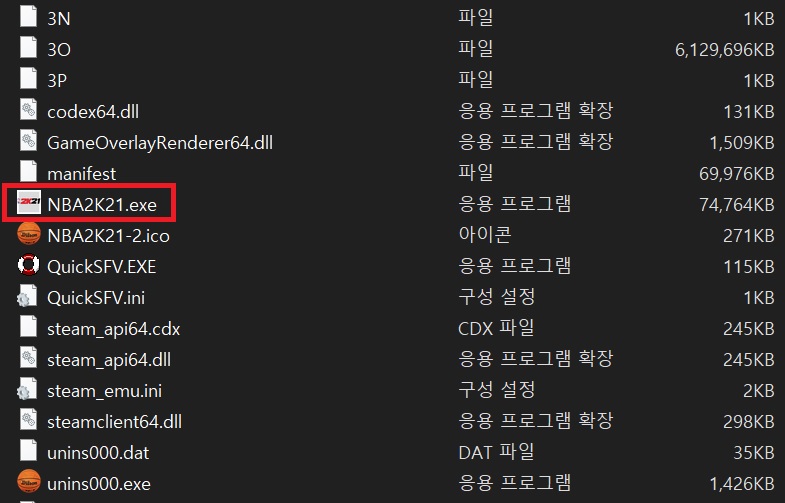Select the codex64.dll gear file icon
785x503 pixels.
click(29, 110)
